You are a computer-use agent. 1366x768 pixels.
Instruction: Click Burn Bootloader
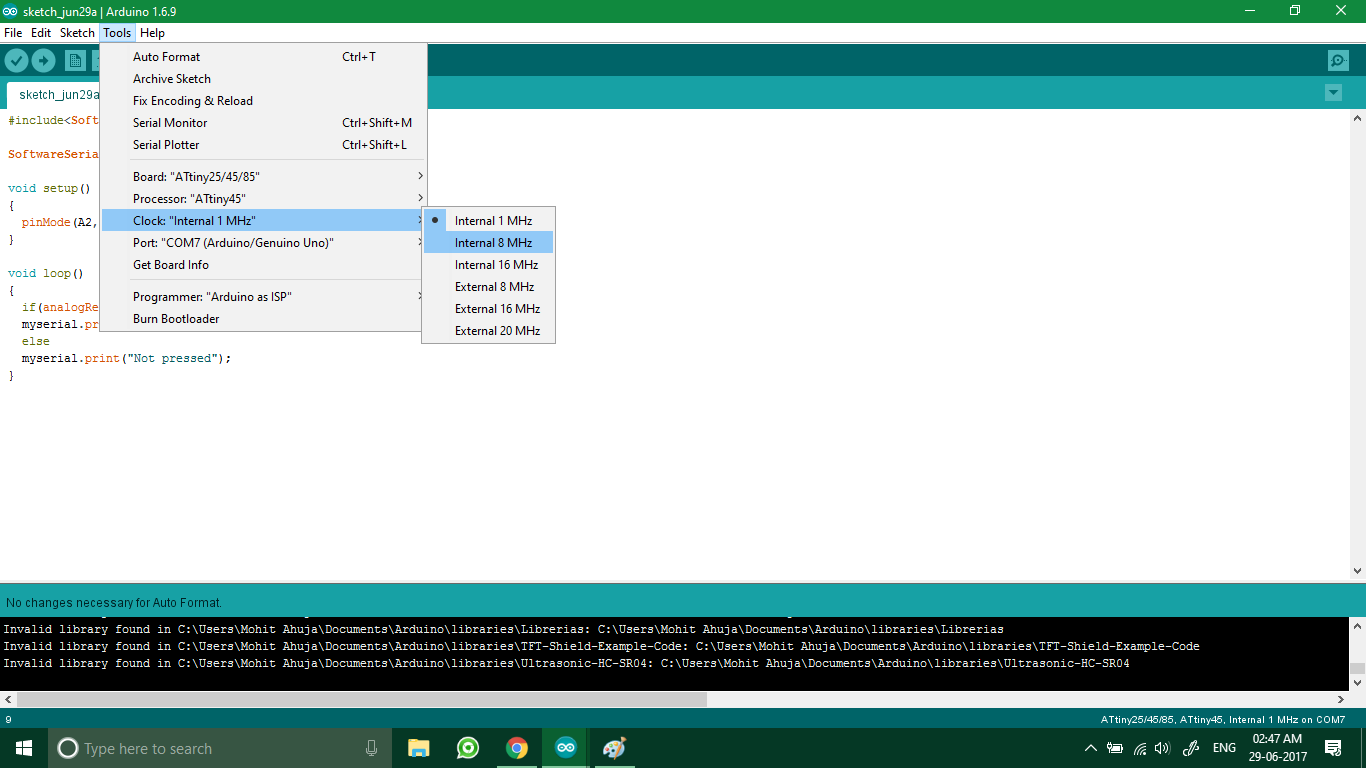pyautogui.click(x=264, y=318)
